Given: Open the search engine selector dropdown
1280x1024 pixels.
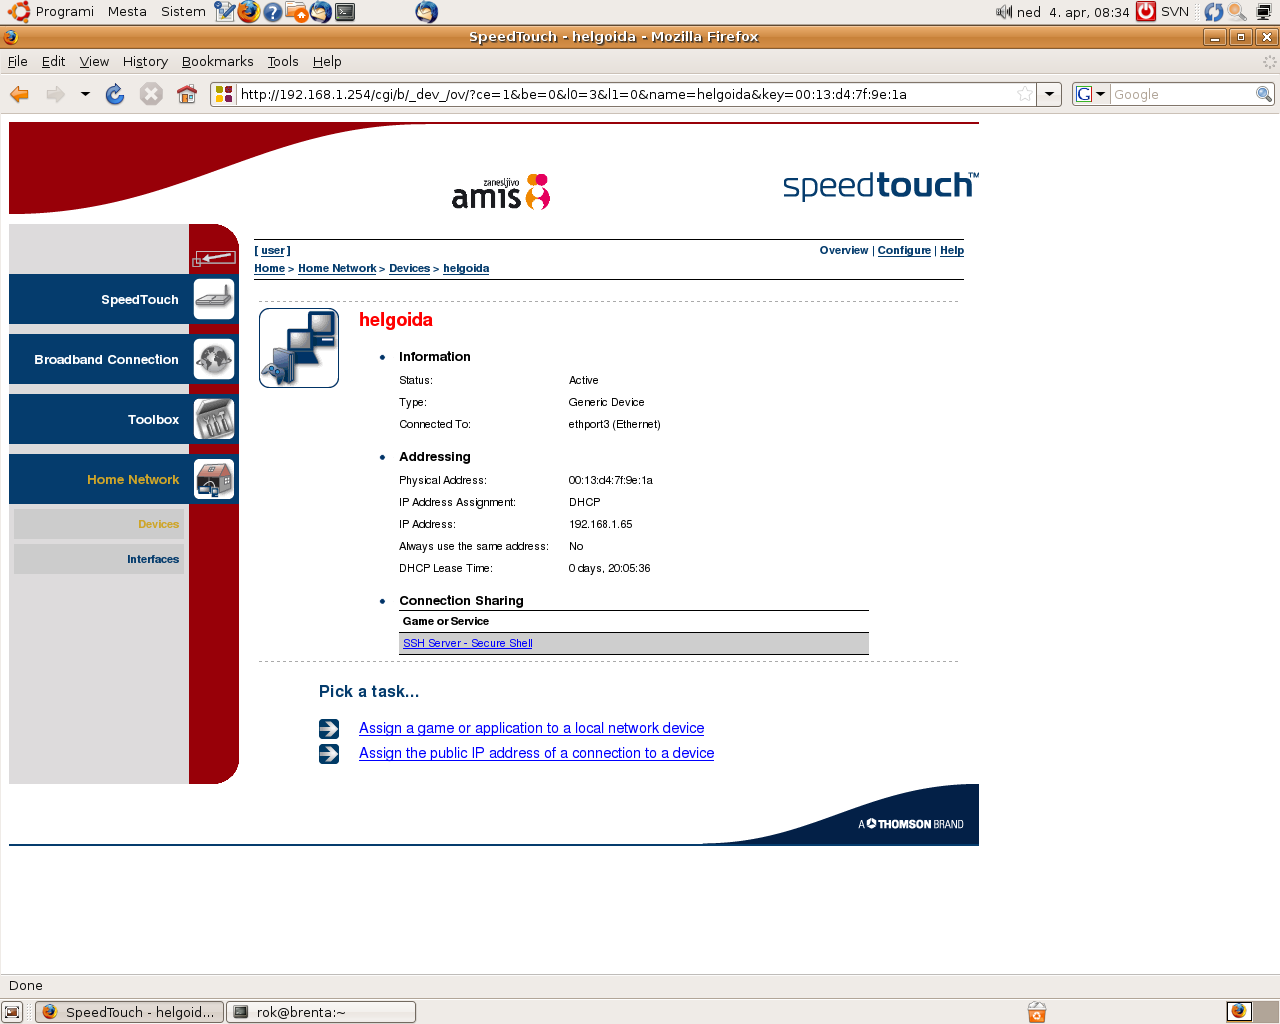Looking at the screenshot, I should tap(1091, 94).
